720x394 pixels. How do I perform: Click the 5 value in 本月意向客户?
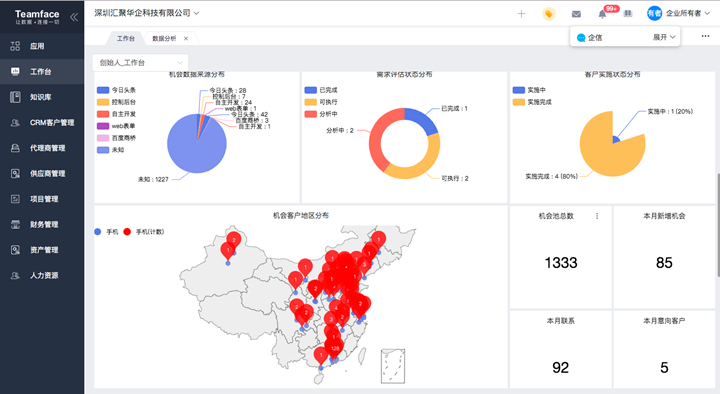tap(664, 367)
